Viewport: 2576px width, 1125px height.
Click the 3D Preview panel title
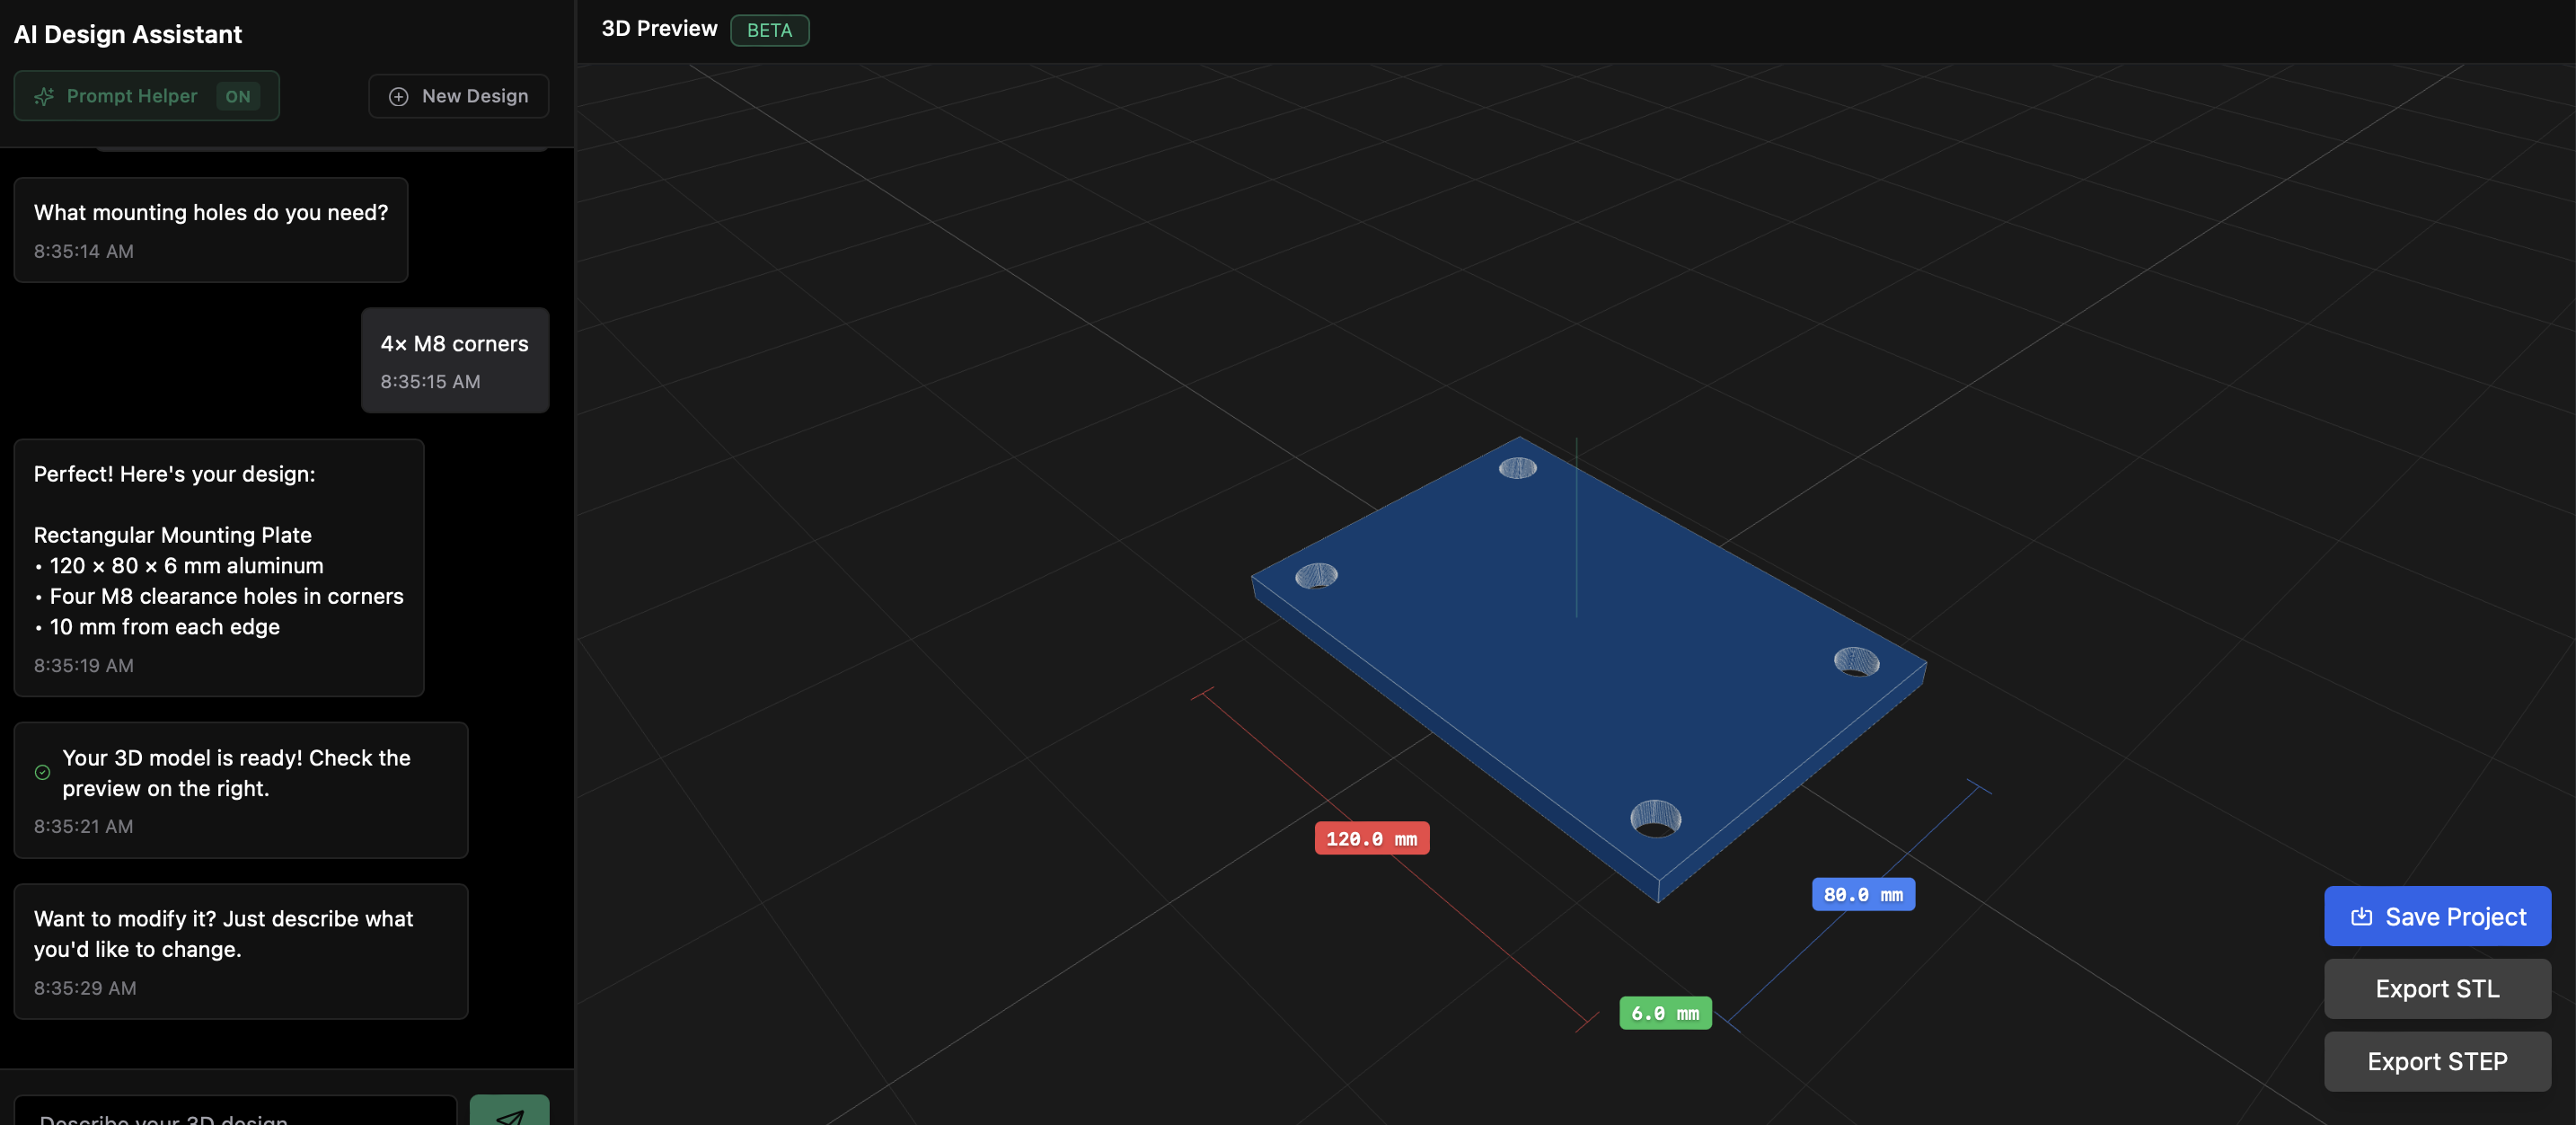[x=659, y=28]
